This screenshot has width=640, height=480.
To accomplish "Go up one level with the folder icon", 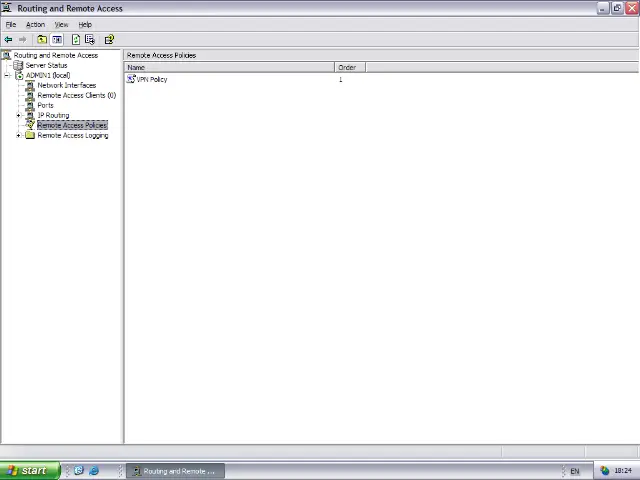I will 42,40.
